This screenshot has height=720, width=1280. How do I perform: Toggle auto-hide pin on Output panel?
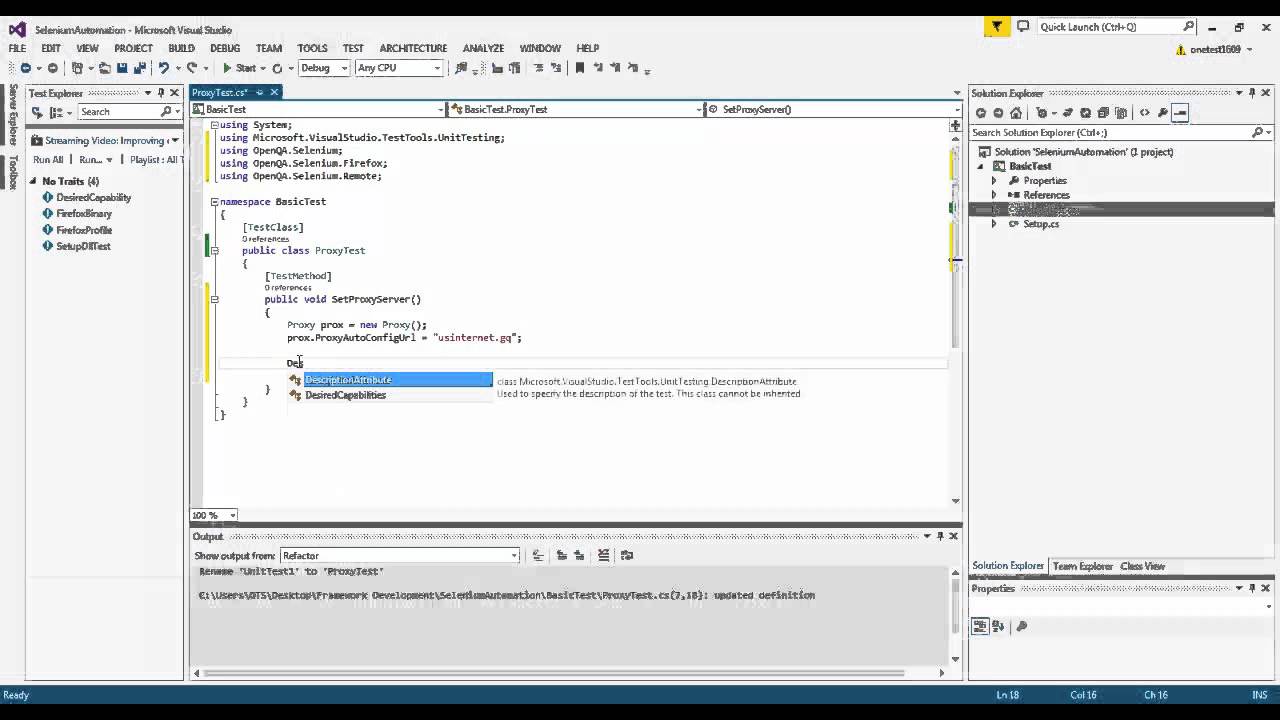940,536
